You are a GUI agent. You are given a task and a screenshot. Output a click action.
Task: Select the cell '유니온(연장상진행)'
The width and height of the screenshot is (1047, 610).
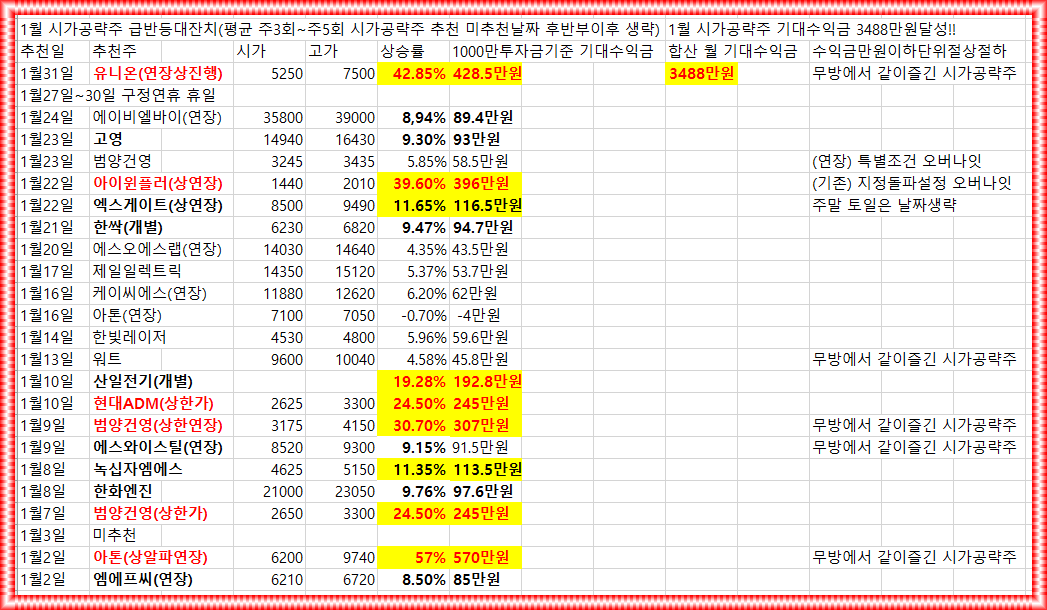click(158, 73)
